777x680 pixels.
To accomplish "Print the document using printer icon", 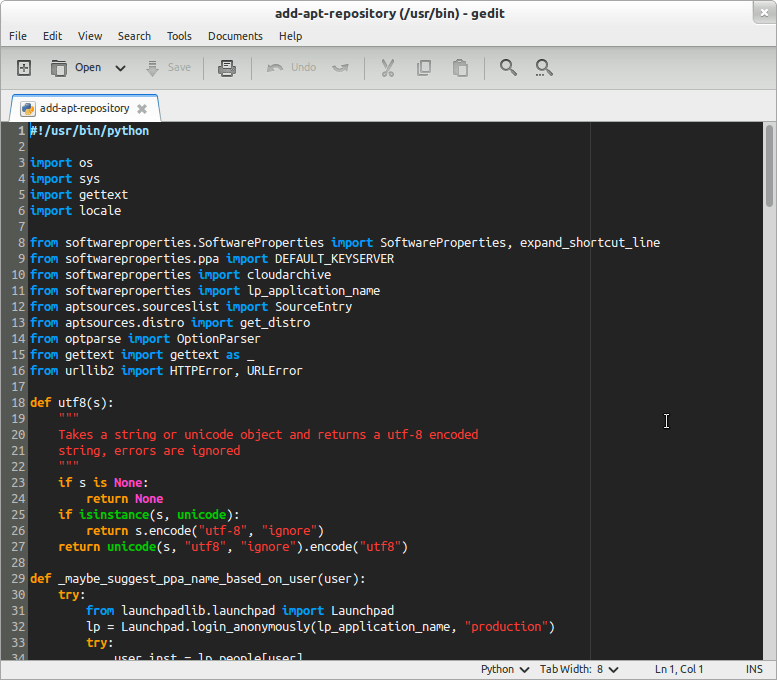I will (227, 68).
